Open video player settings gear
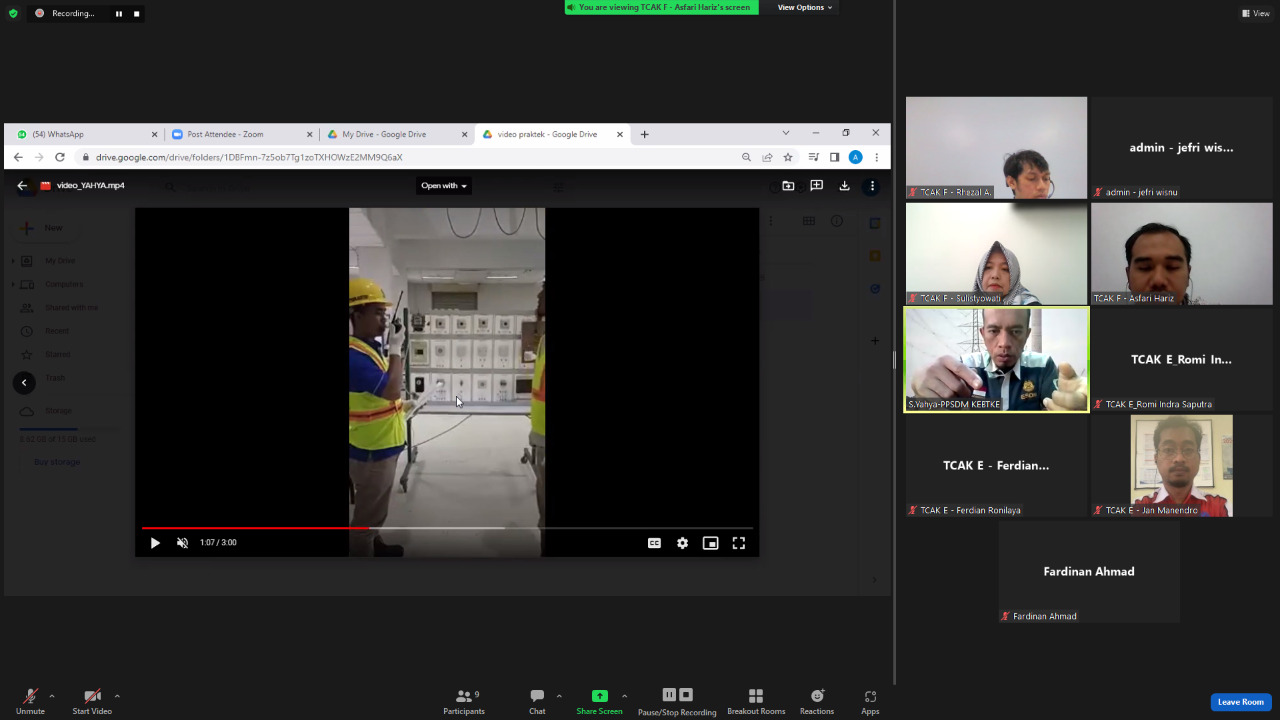This screenshot has height=720, width=1280. pos(682,543)
